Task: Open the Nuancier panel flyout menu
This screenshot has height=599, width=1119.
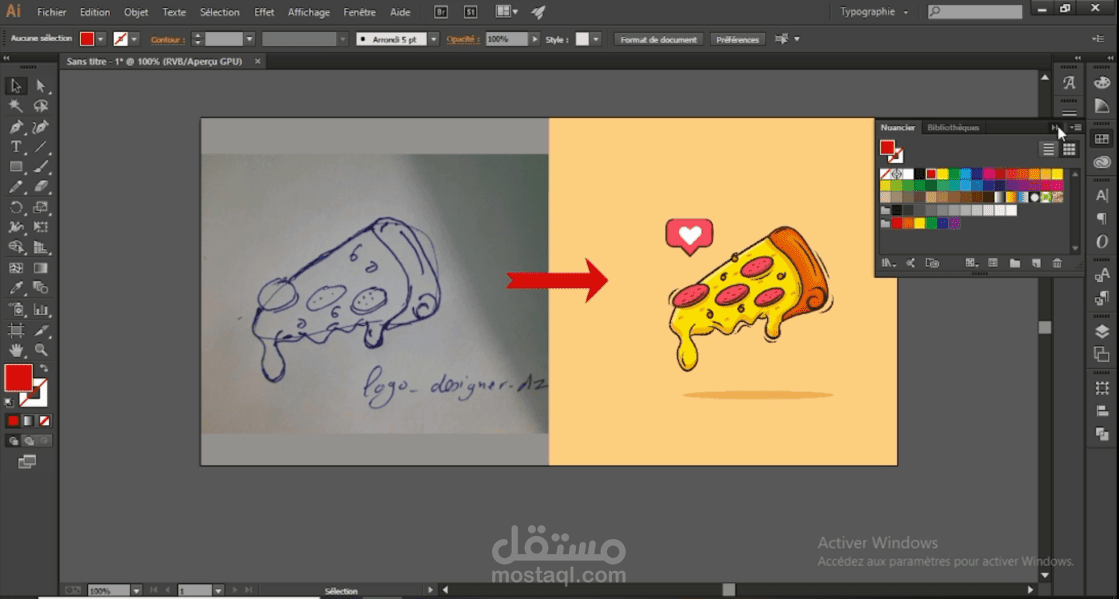Action: [1074, 128]
